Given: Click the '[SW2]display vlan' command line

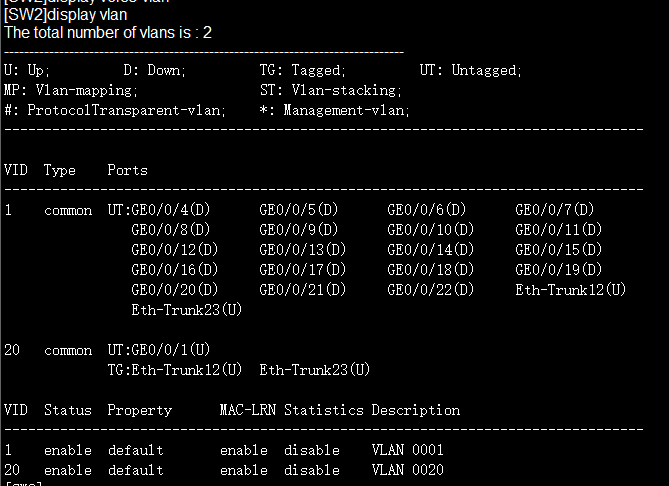Looking at the screenshot, I should [66, 15].
